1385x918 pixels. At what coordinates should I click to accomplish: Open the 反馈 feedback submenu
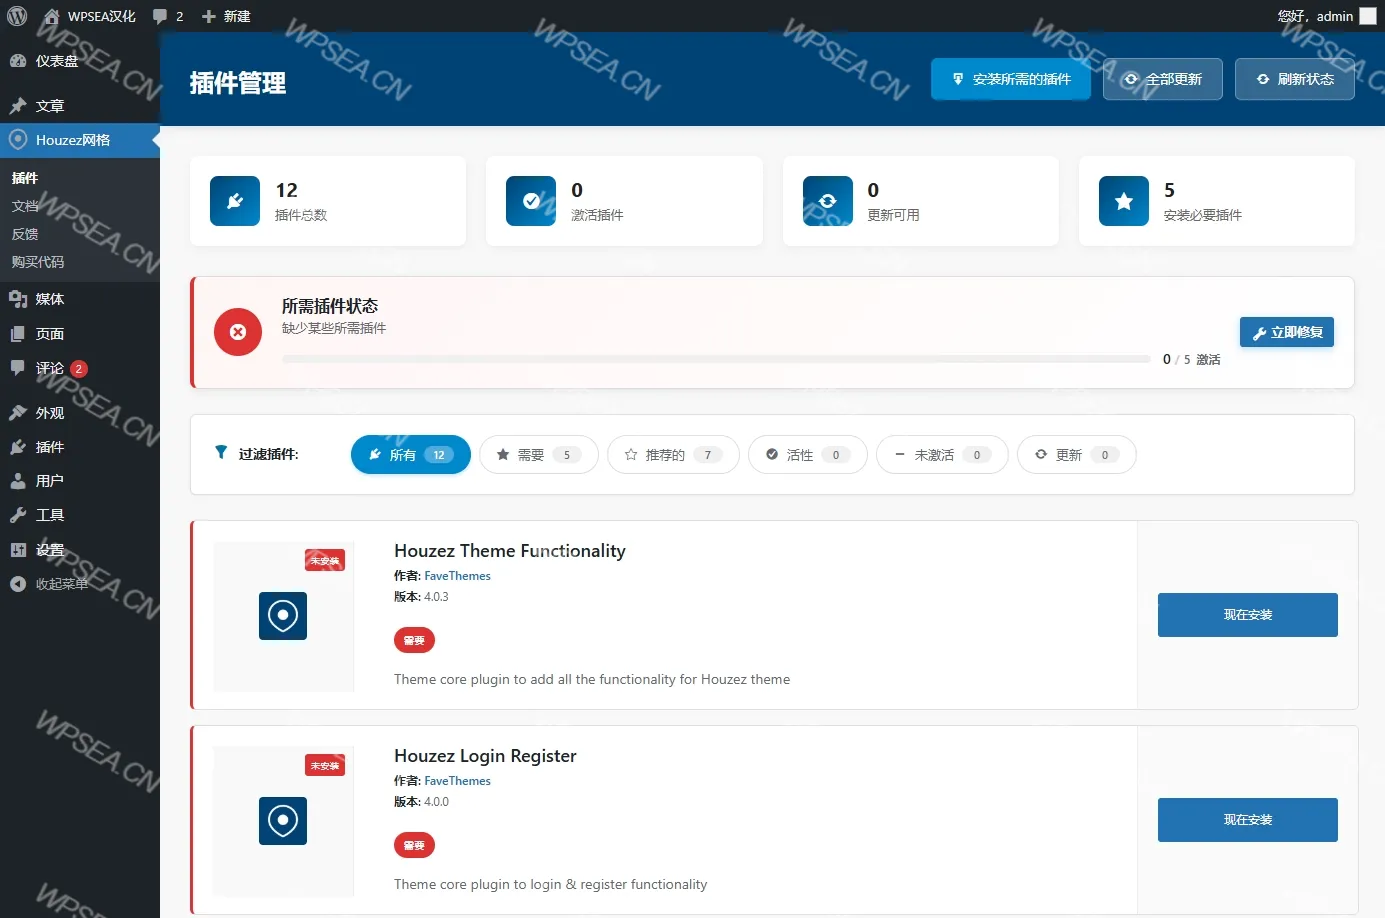pos(25,234)
